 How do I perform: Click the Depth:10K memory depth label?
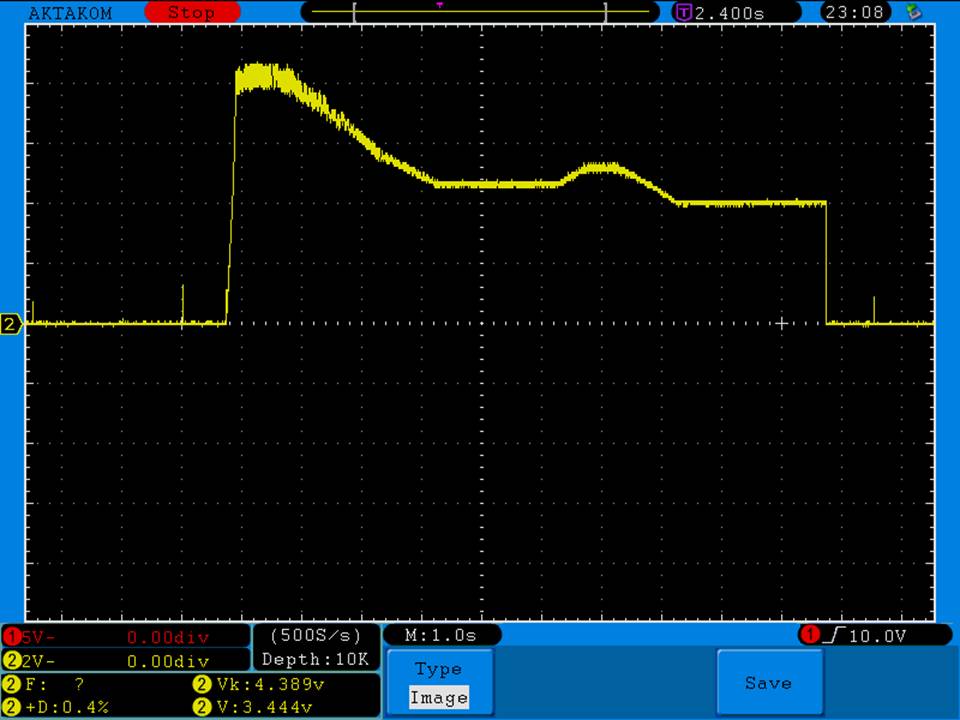[315, 660]
